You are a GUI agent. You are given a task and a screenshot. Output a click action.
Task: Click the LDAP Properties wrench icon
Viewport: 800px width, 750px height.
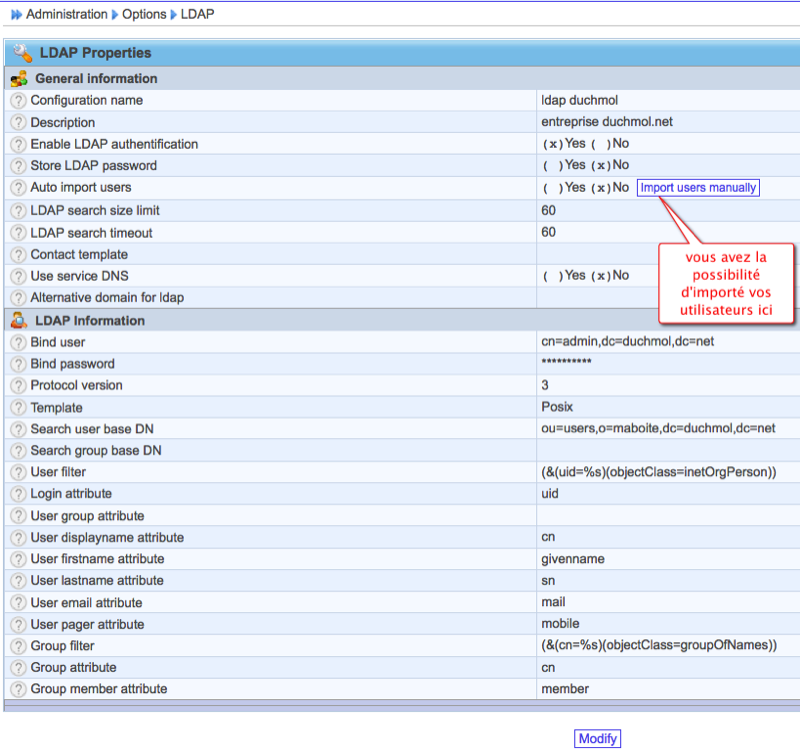(22, 53)
